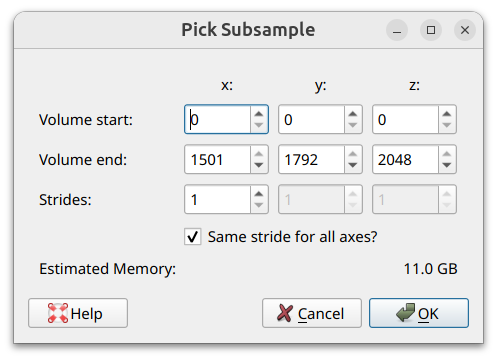
Task: Maximize the Pick Subsample window
Action: [x=431, y=30]
